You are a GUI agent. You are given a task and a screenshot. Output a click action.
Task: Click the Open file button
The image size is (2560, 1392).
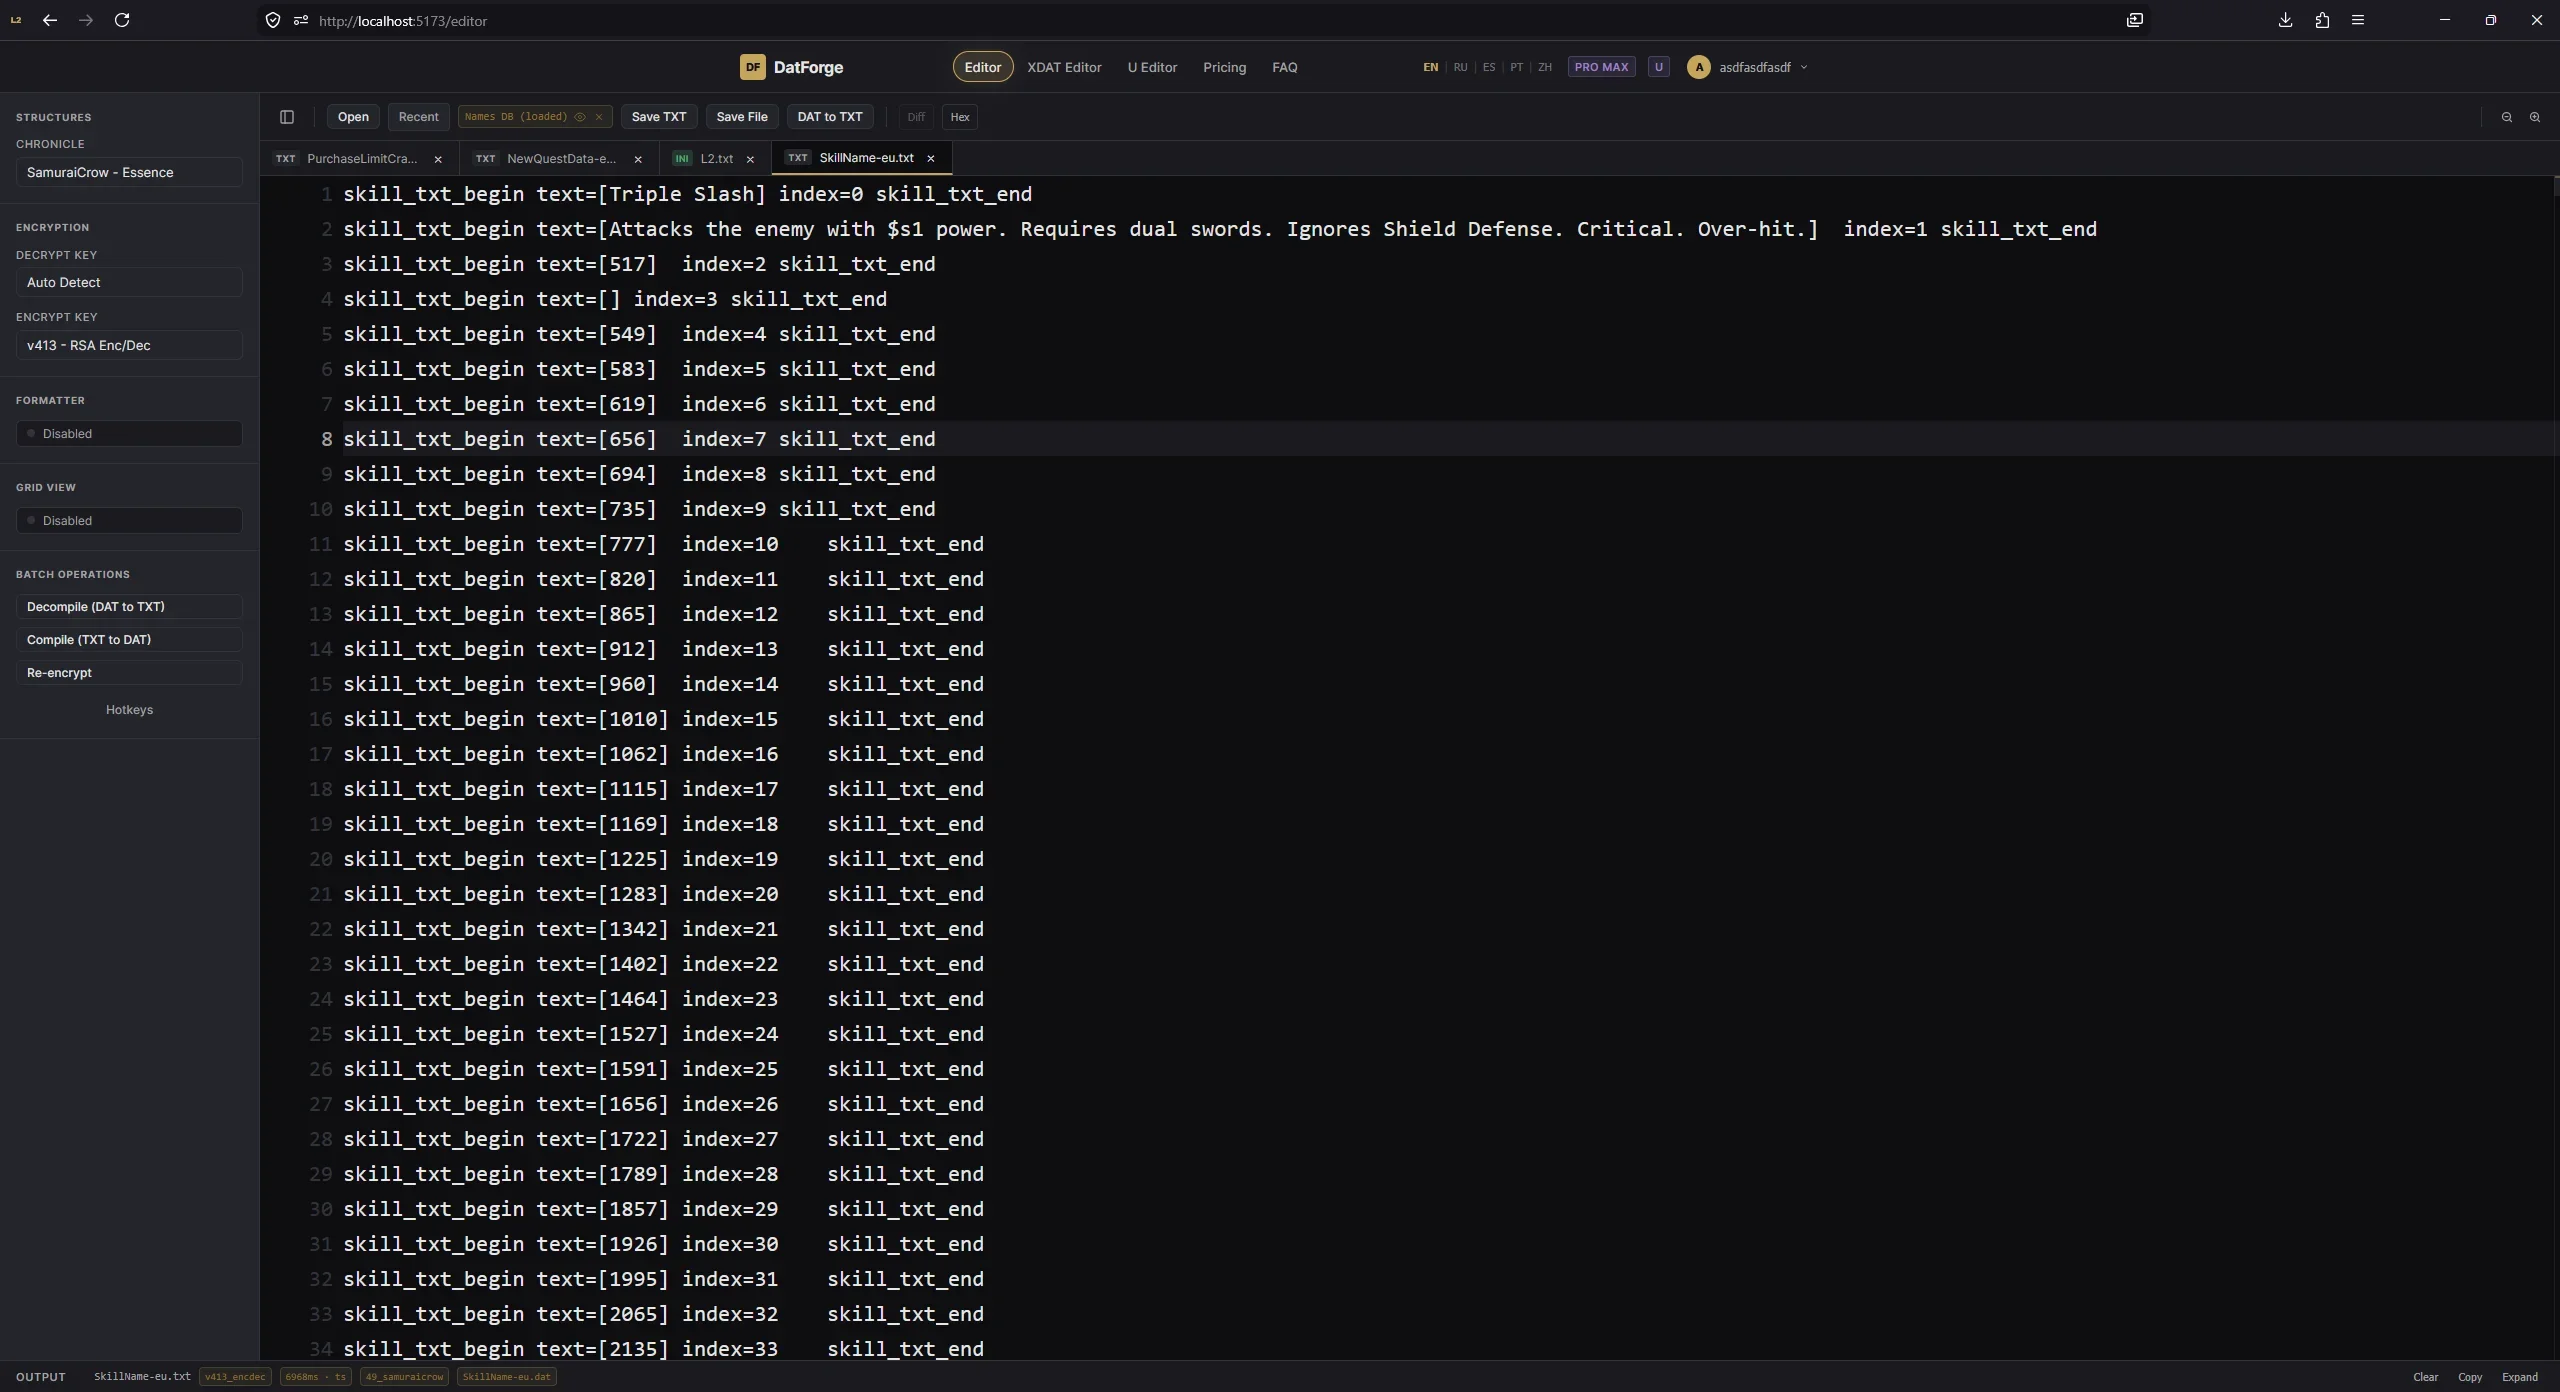[x=353, y=117]
